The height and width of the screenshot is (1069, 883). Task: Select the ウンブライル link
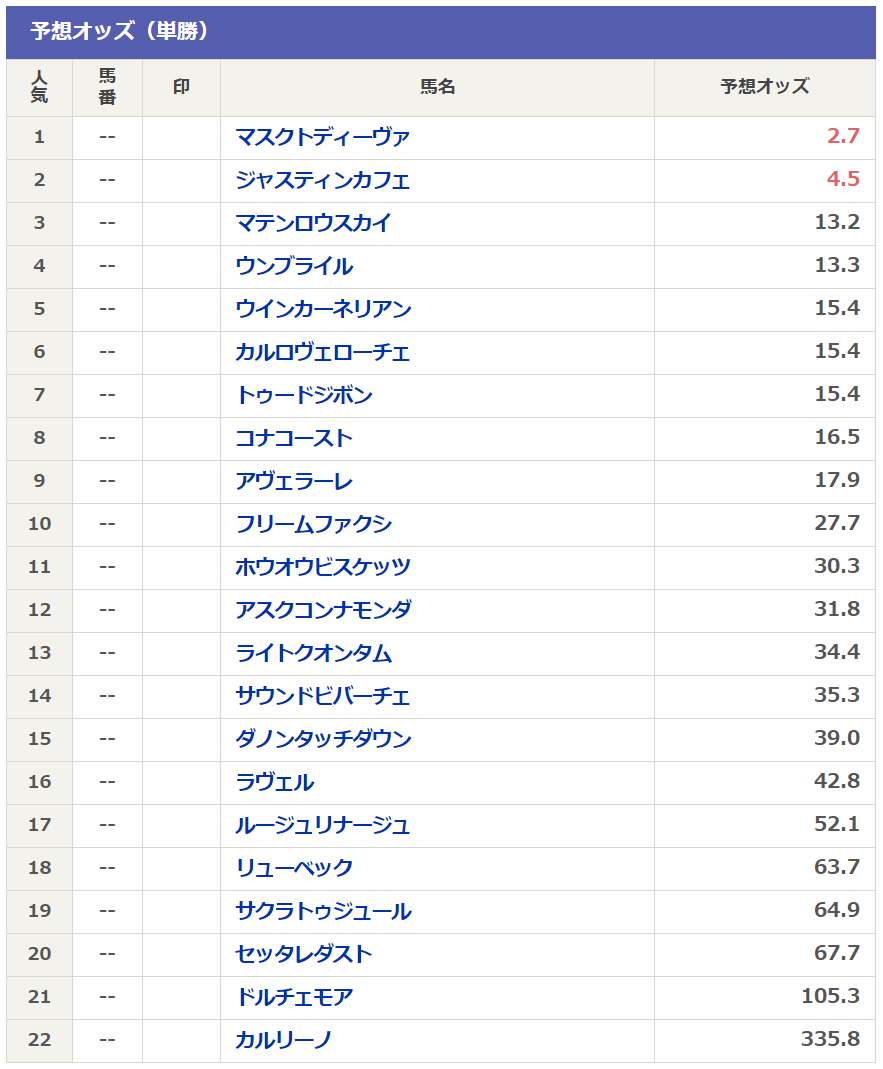[x=294, y=266]
